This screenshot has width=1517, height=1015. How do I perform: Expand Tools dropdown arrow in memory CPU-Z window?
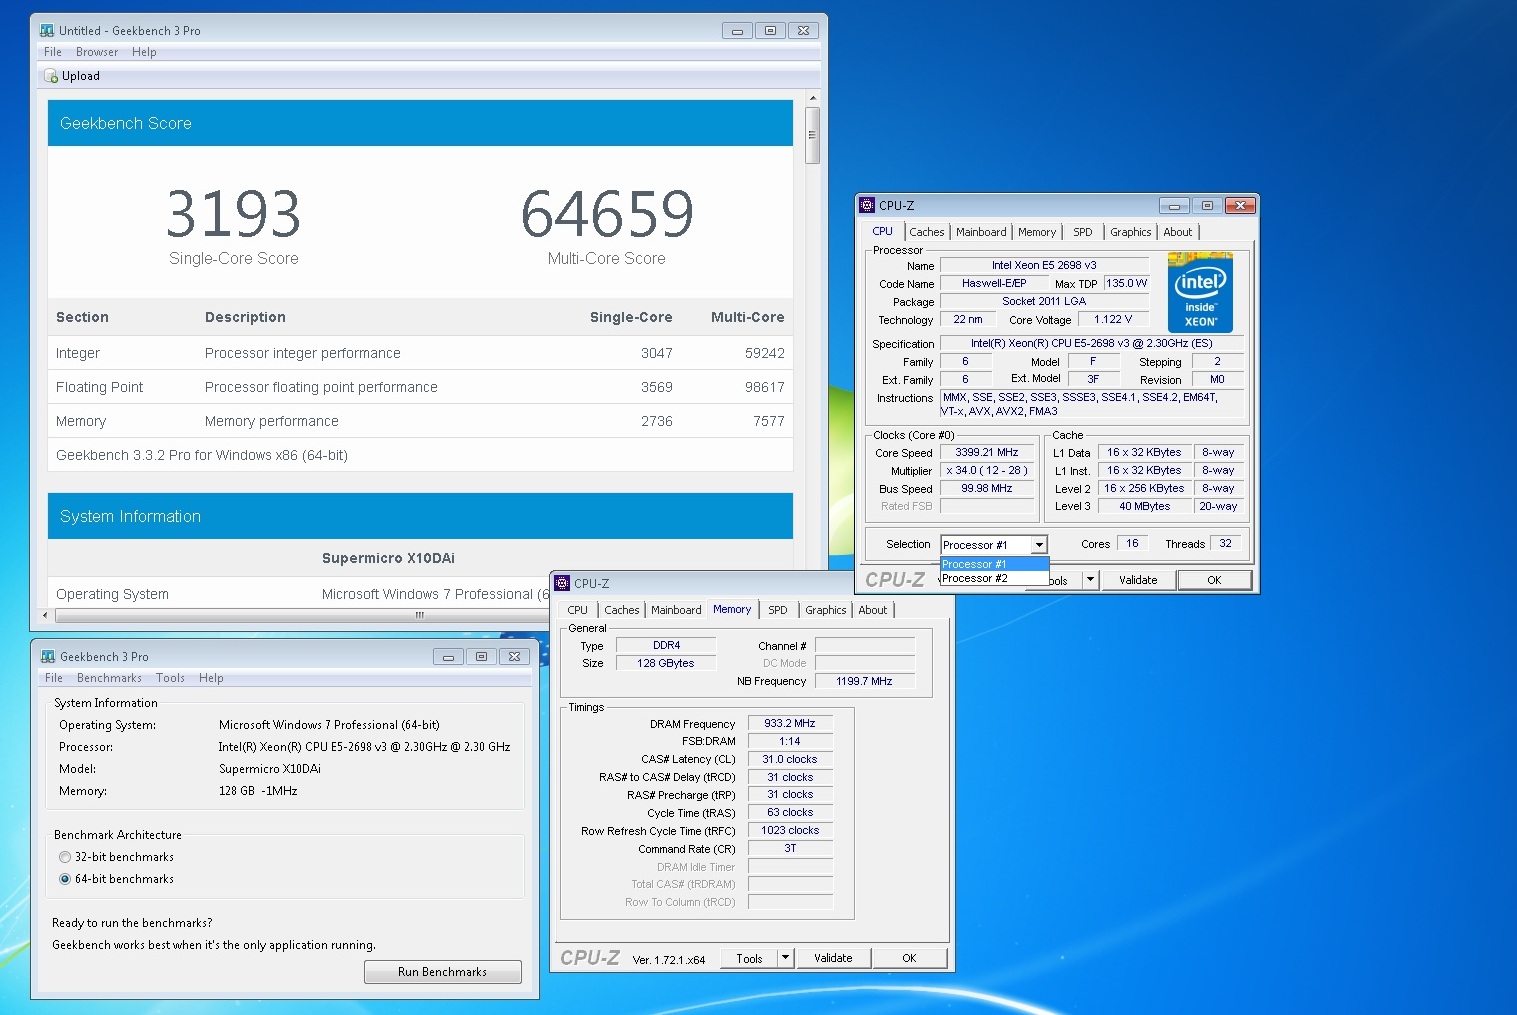(x=786, y=958)
